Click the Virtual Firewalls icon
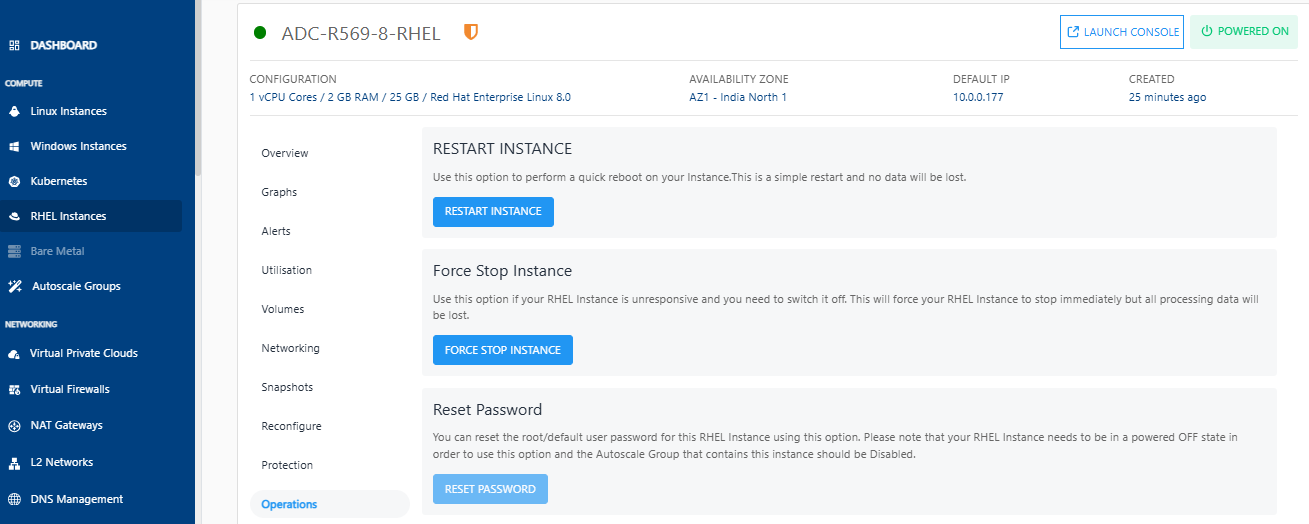Viewport: 1309px width, 524px height. (14, 389)
